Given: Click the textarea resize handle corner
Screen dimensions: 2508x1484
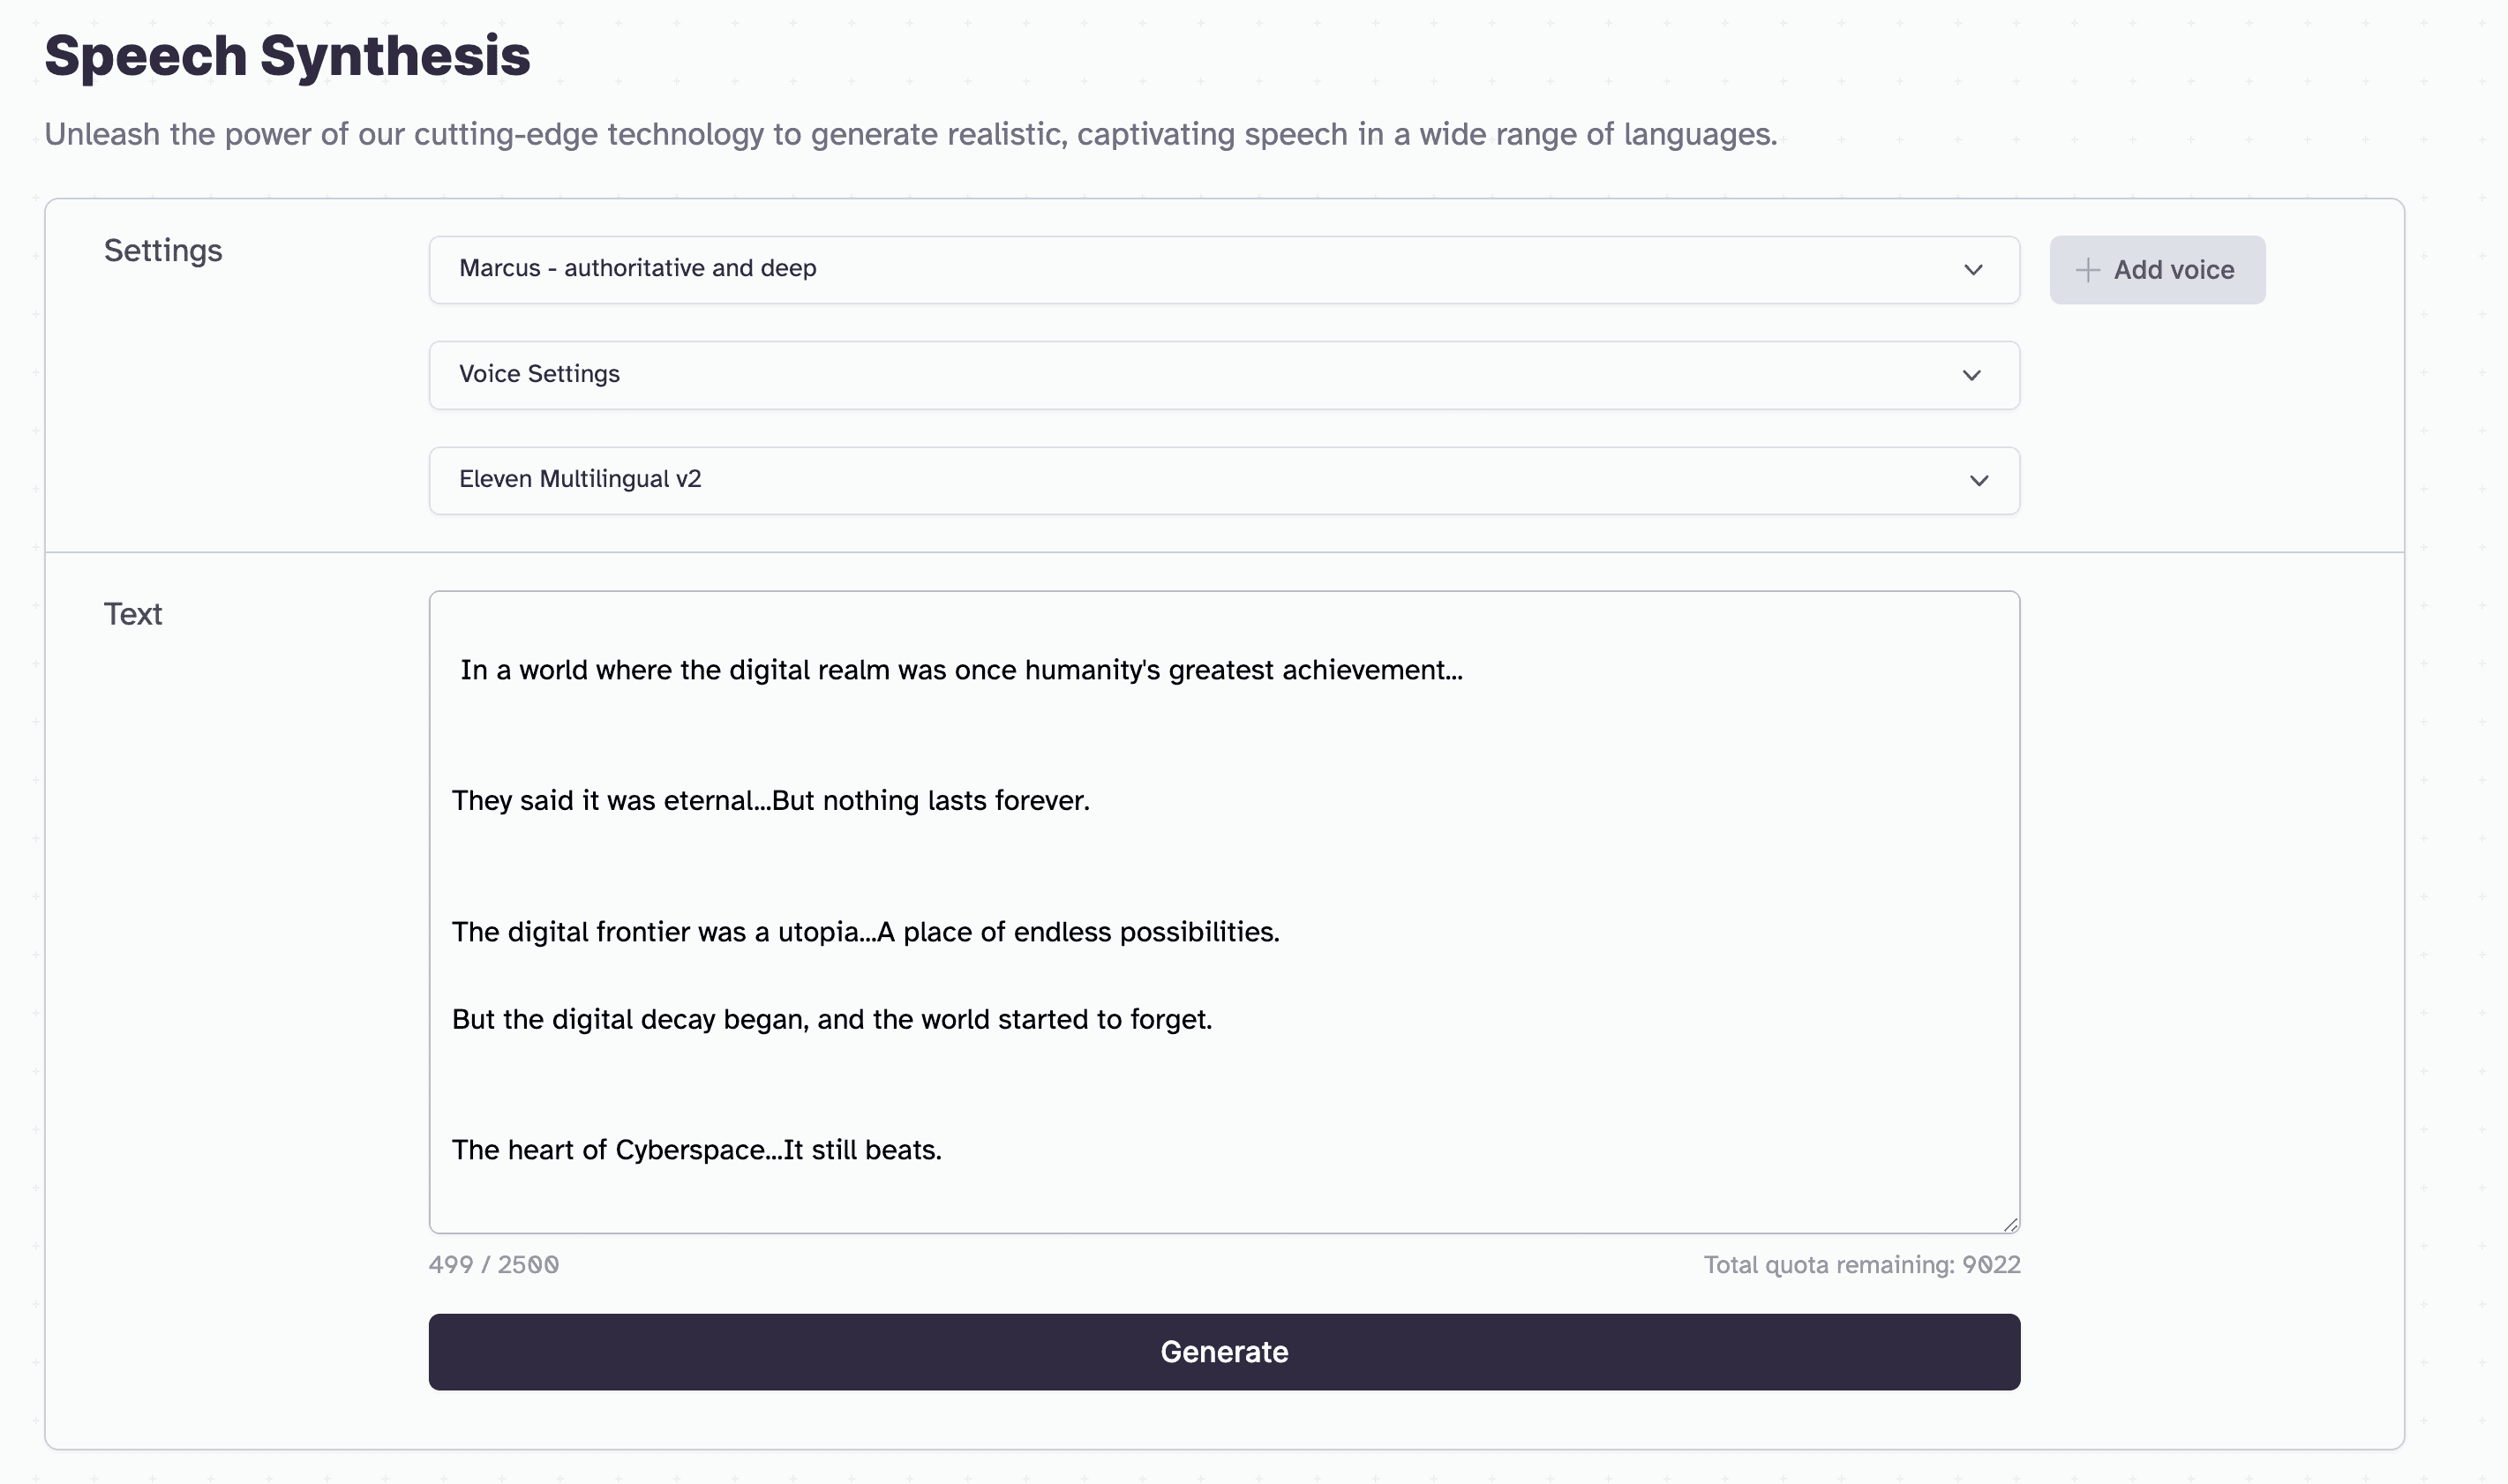Looking at the screenshot, I should tap(2010, 1224).
